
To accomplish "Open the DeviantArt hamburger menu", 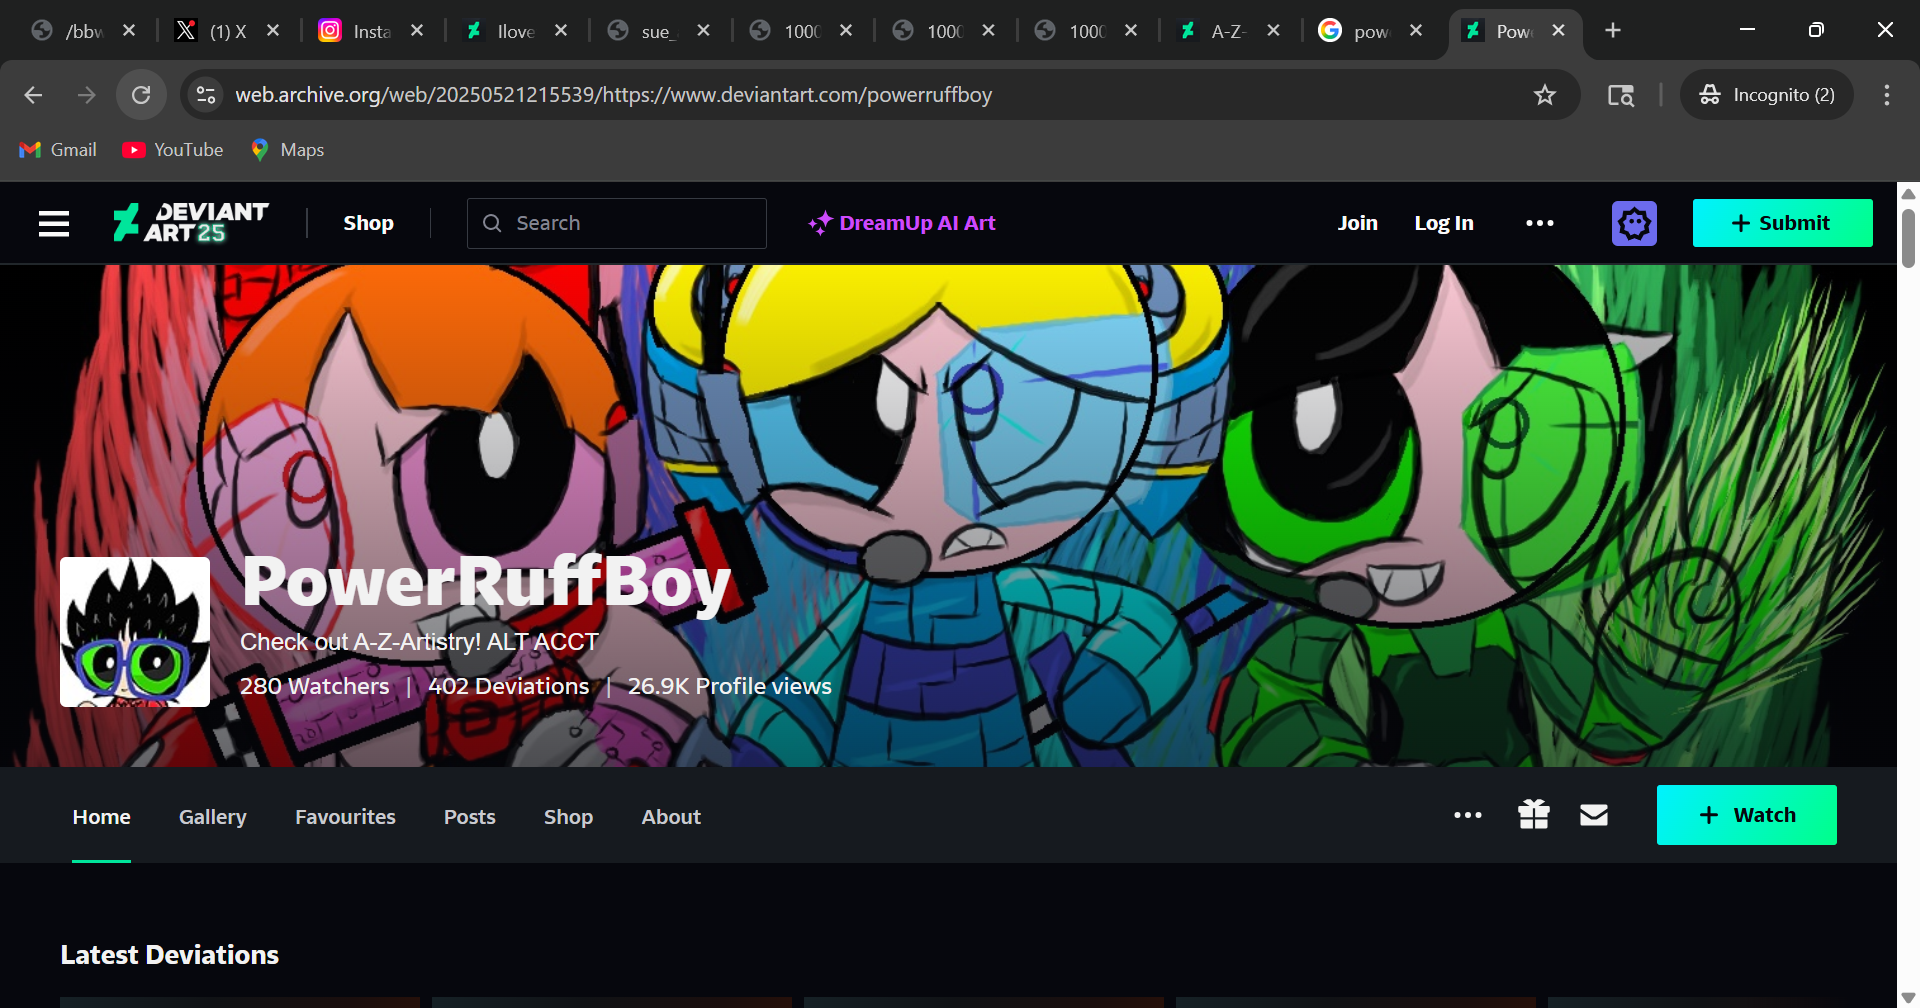I will click(x=54, y=223).
